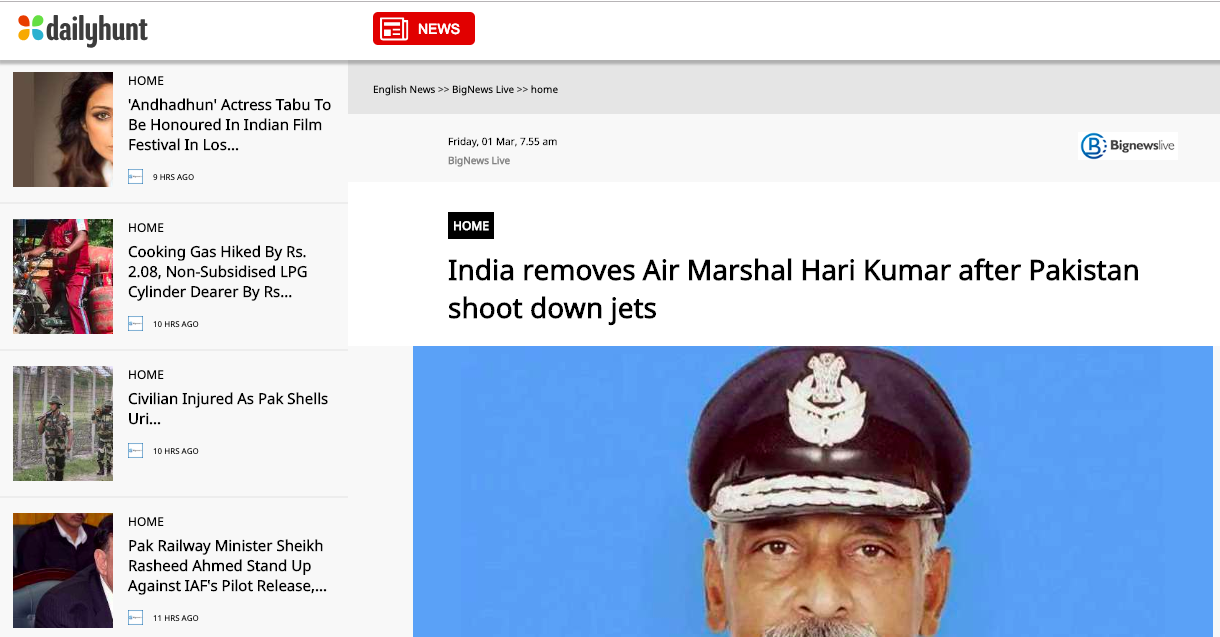
Task: Open Pak Railway Minister Sheikh Rasheed article
Action: 226,566
